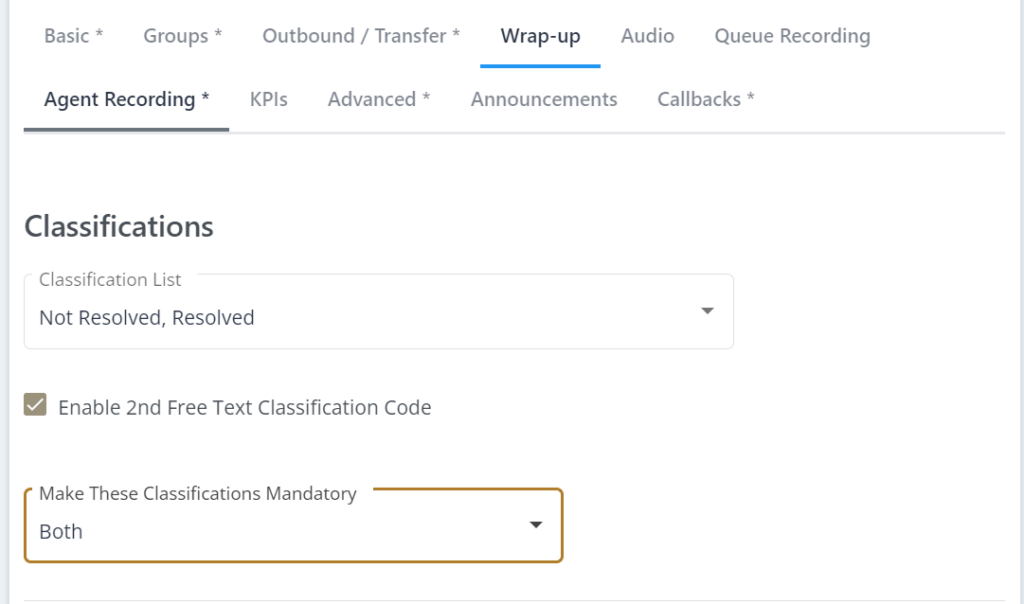Image resolution: width=1024 pixels, height=604 pixels.
Task: Go to the Advanced tab
Action: click(379, 99)
